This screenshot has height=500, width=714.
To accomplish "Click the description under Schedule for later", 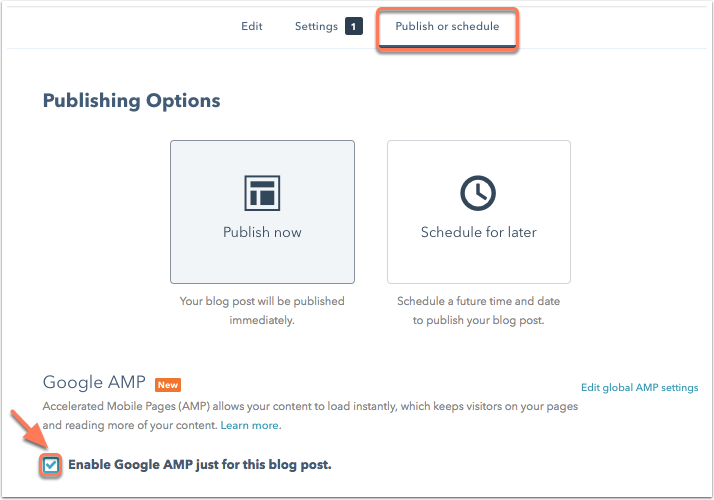I will point(479,311).
